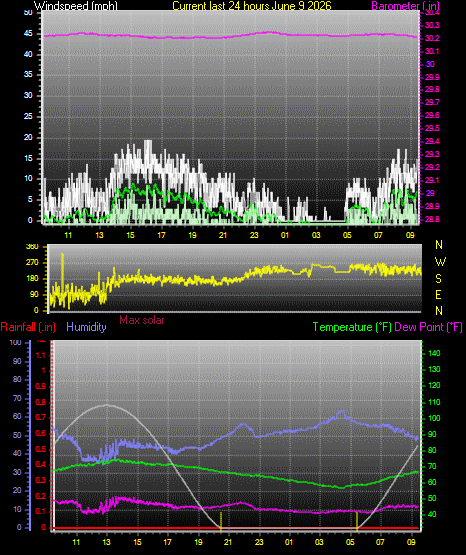Click the 'Barometer (.in)' axis title
Viewport: 466px width, 555px height.
pyautogui.click(x=405, y=6)
